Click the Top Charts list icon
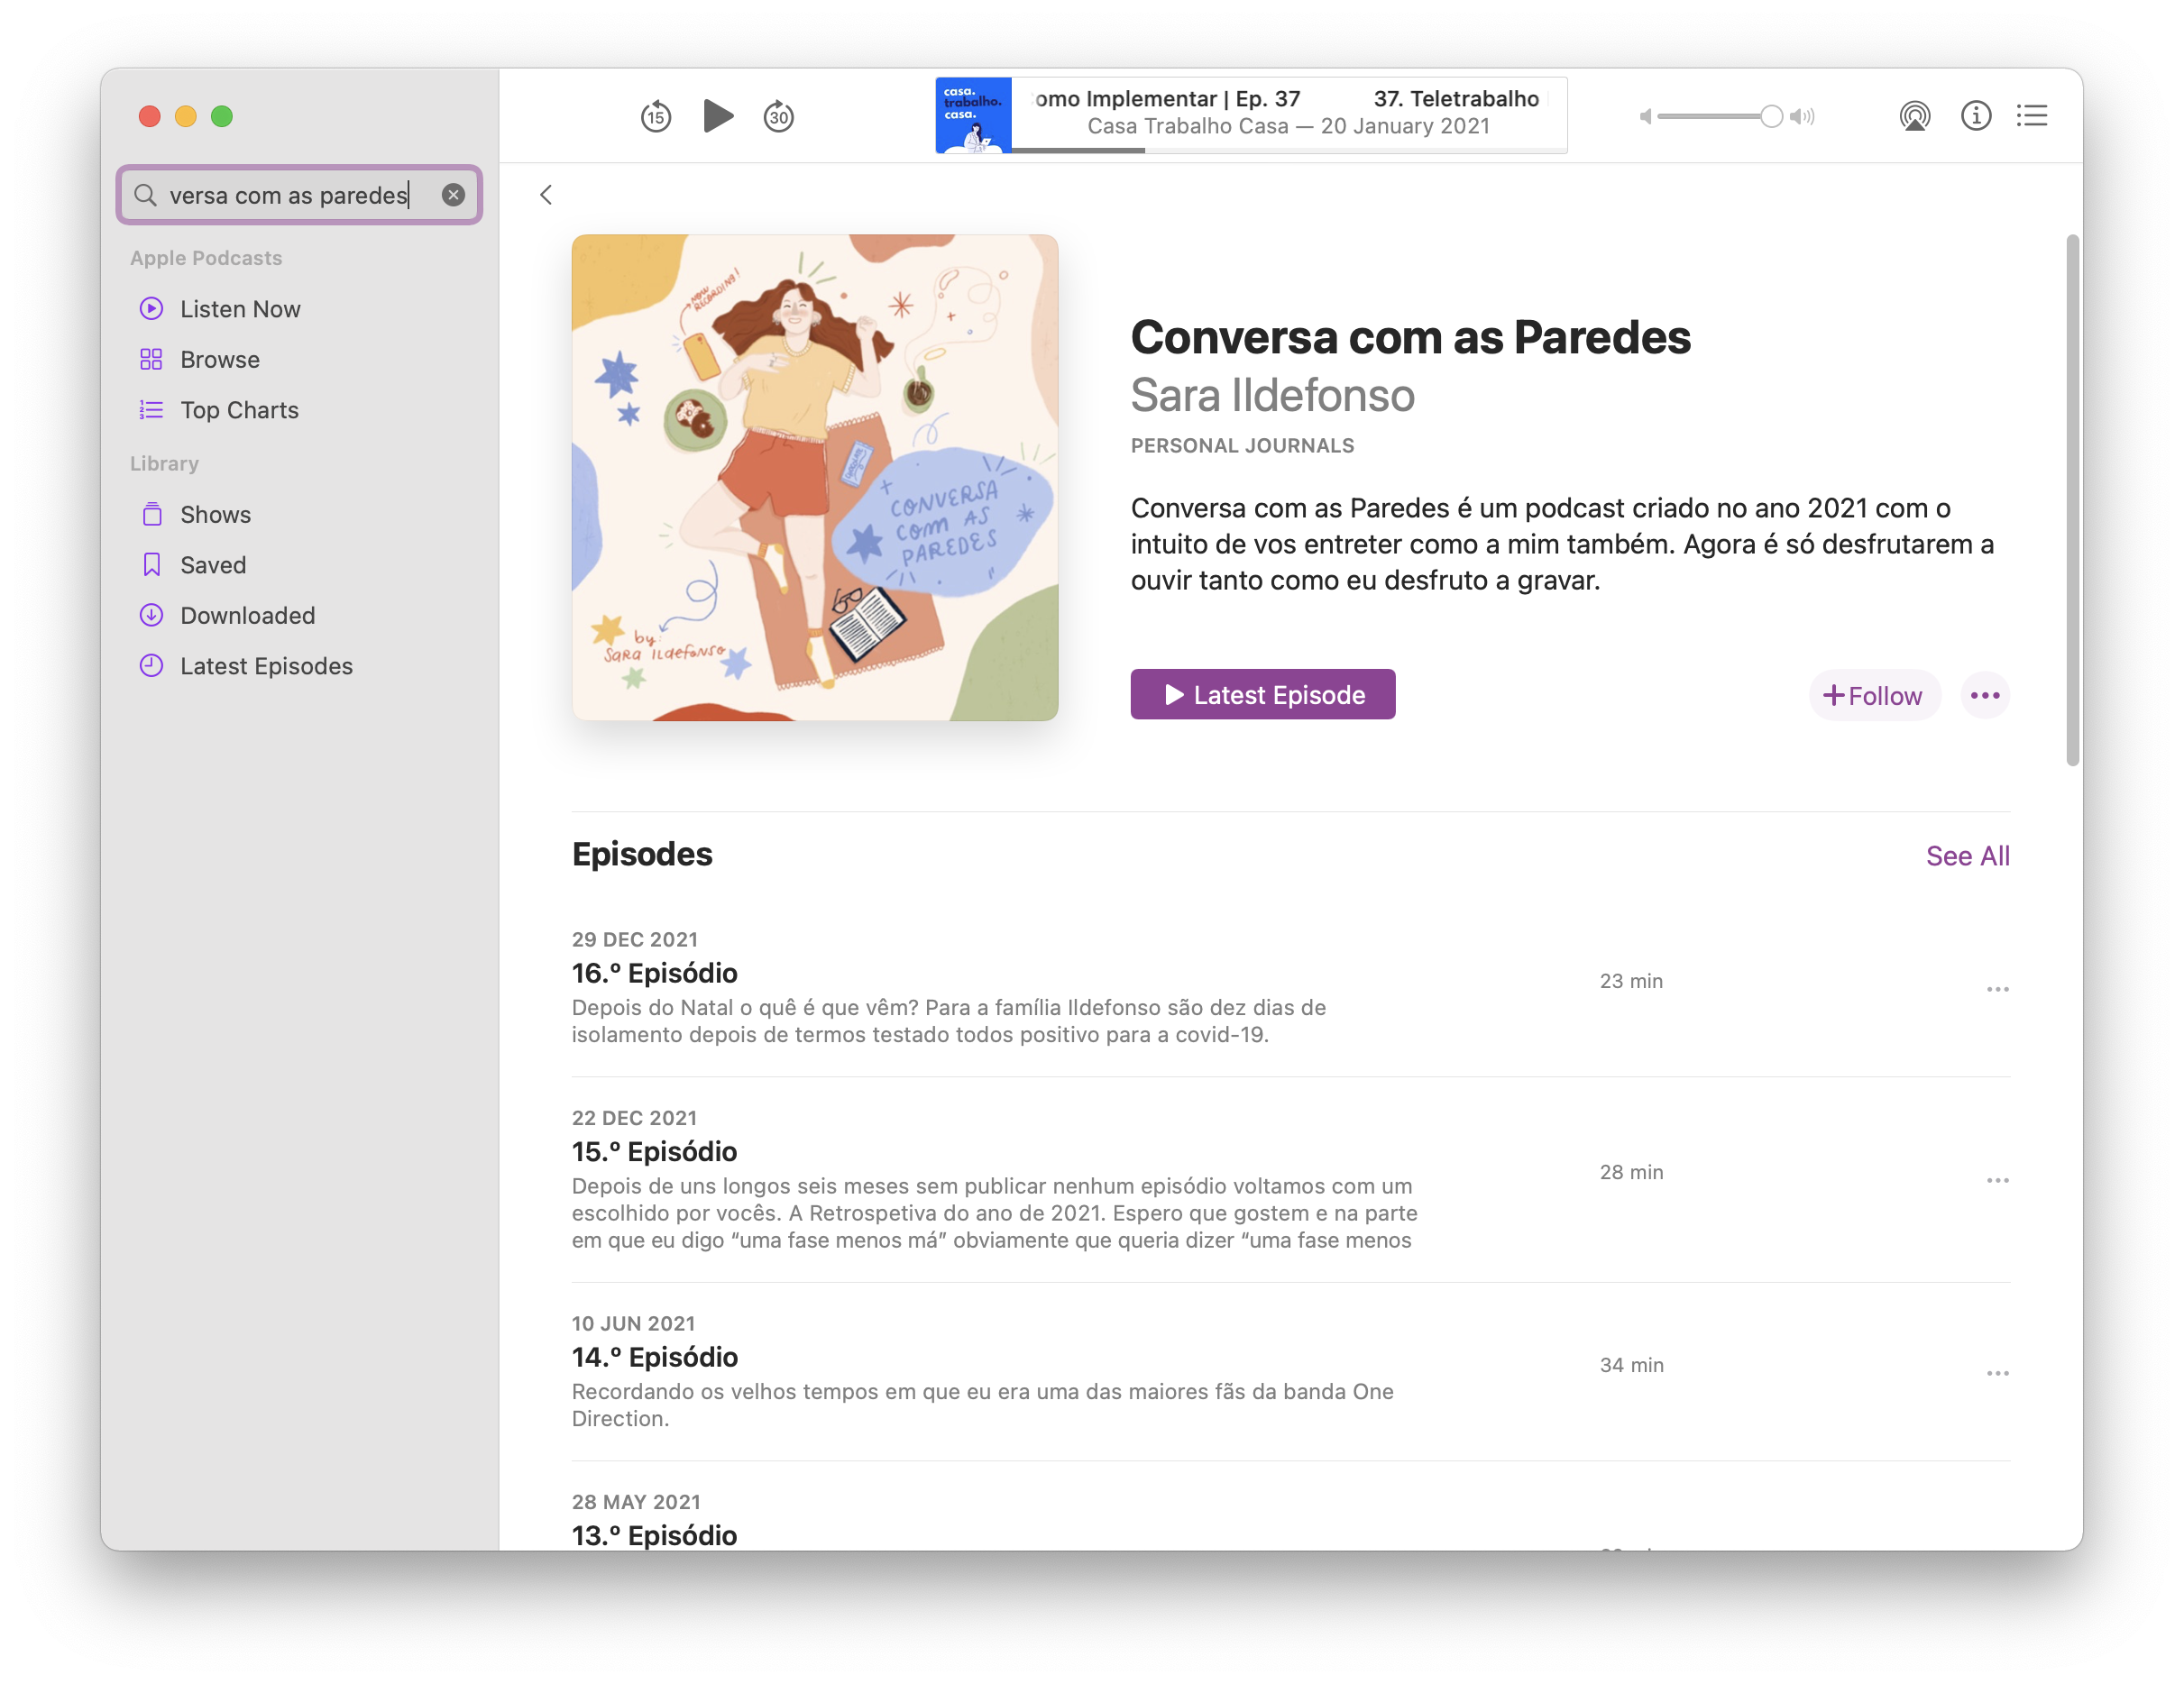 click(151, 410)
